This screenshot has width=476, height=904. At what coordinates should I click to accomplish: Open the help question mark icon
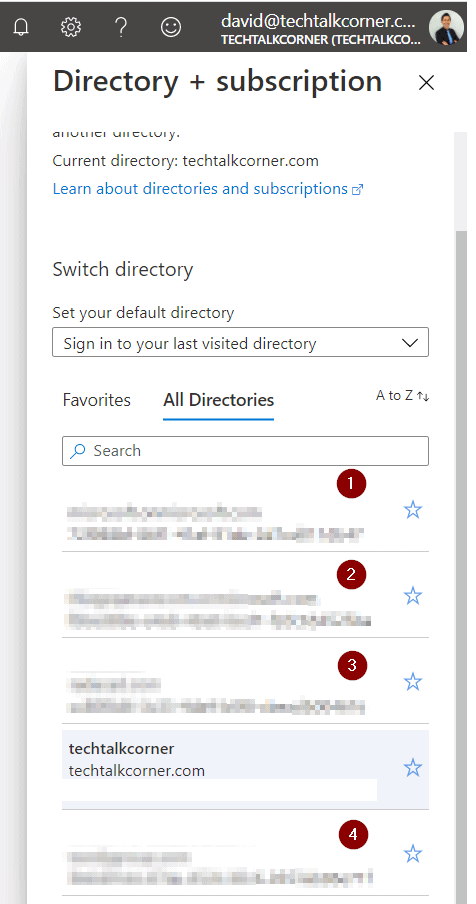point(120,27)
